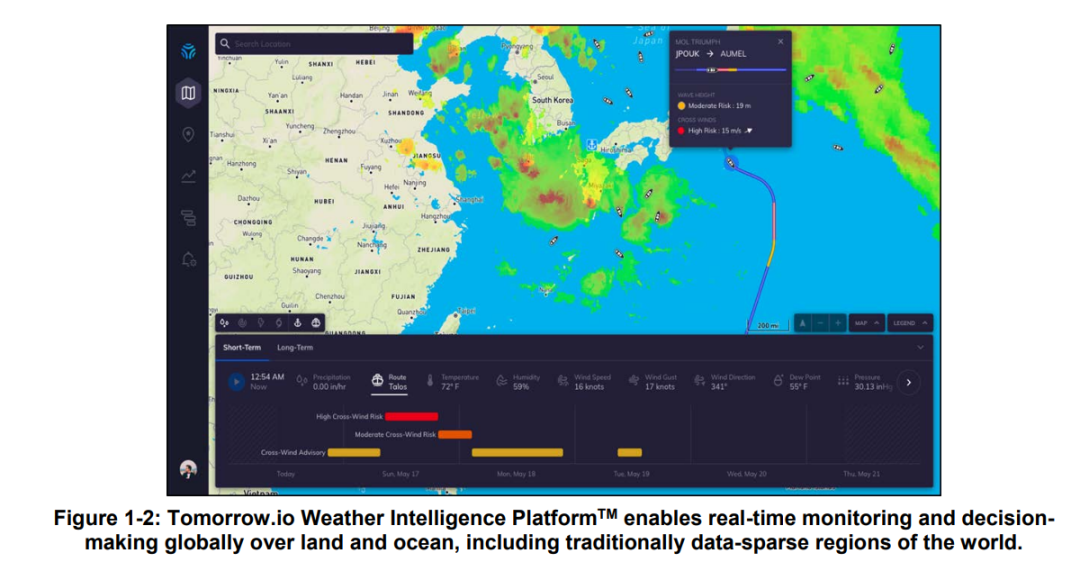The image size is (1080, 562).
Task: Select the Precipitation 0.00 in/hr parameter
Action: 324,382
